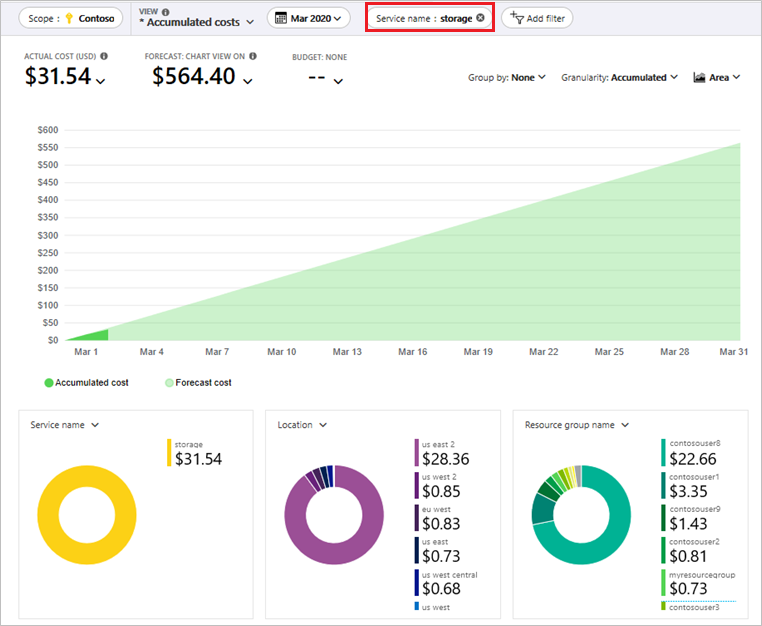Open the Scope Contoso selector
Image resolution: width=762 pixels, height=626 pixels.
click(70, 18)
